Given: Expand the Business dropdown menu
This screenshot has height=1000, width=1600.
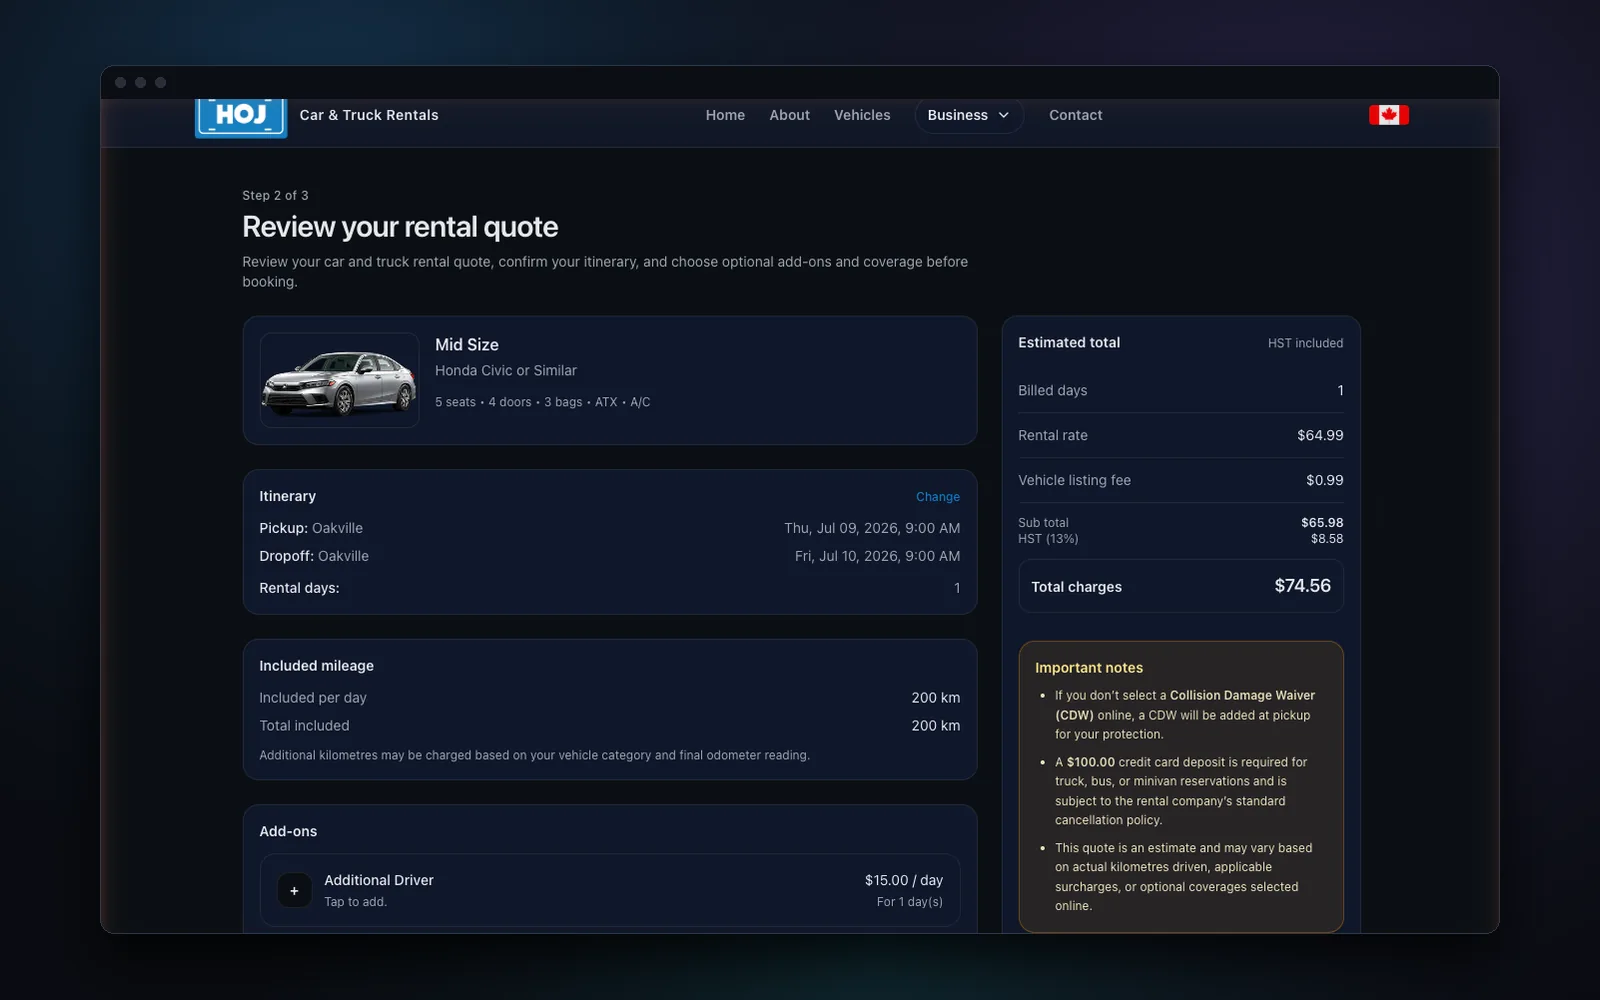Looking at the screenshot, I should 968,115.
